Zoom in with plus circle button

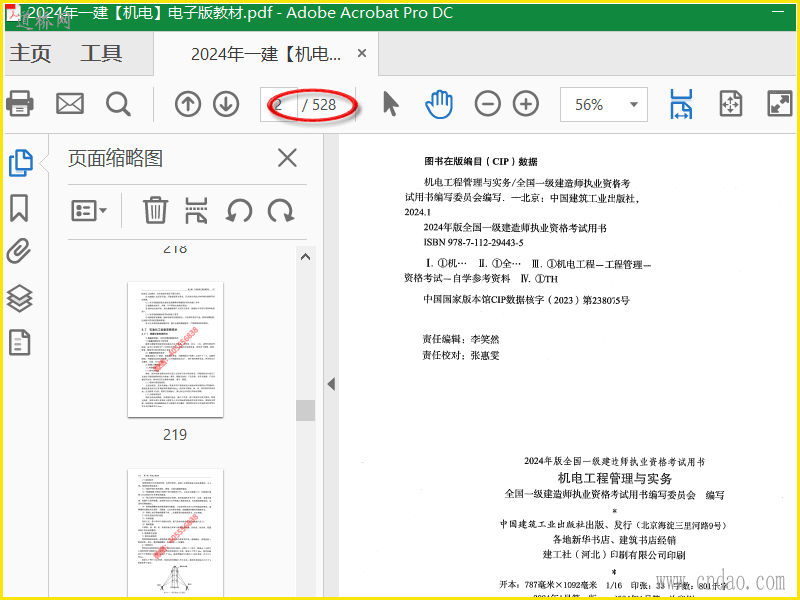point(526,104)
